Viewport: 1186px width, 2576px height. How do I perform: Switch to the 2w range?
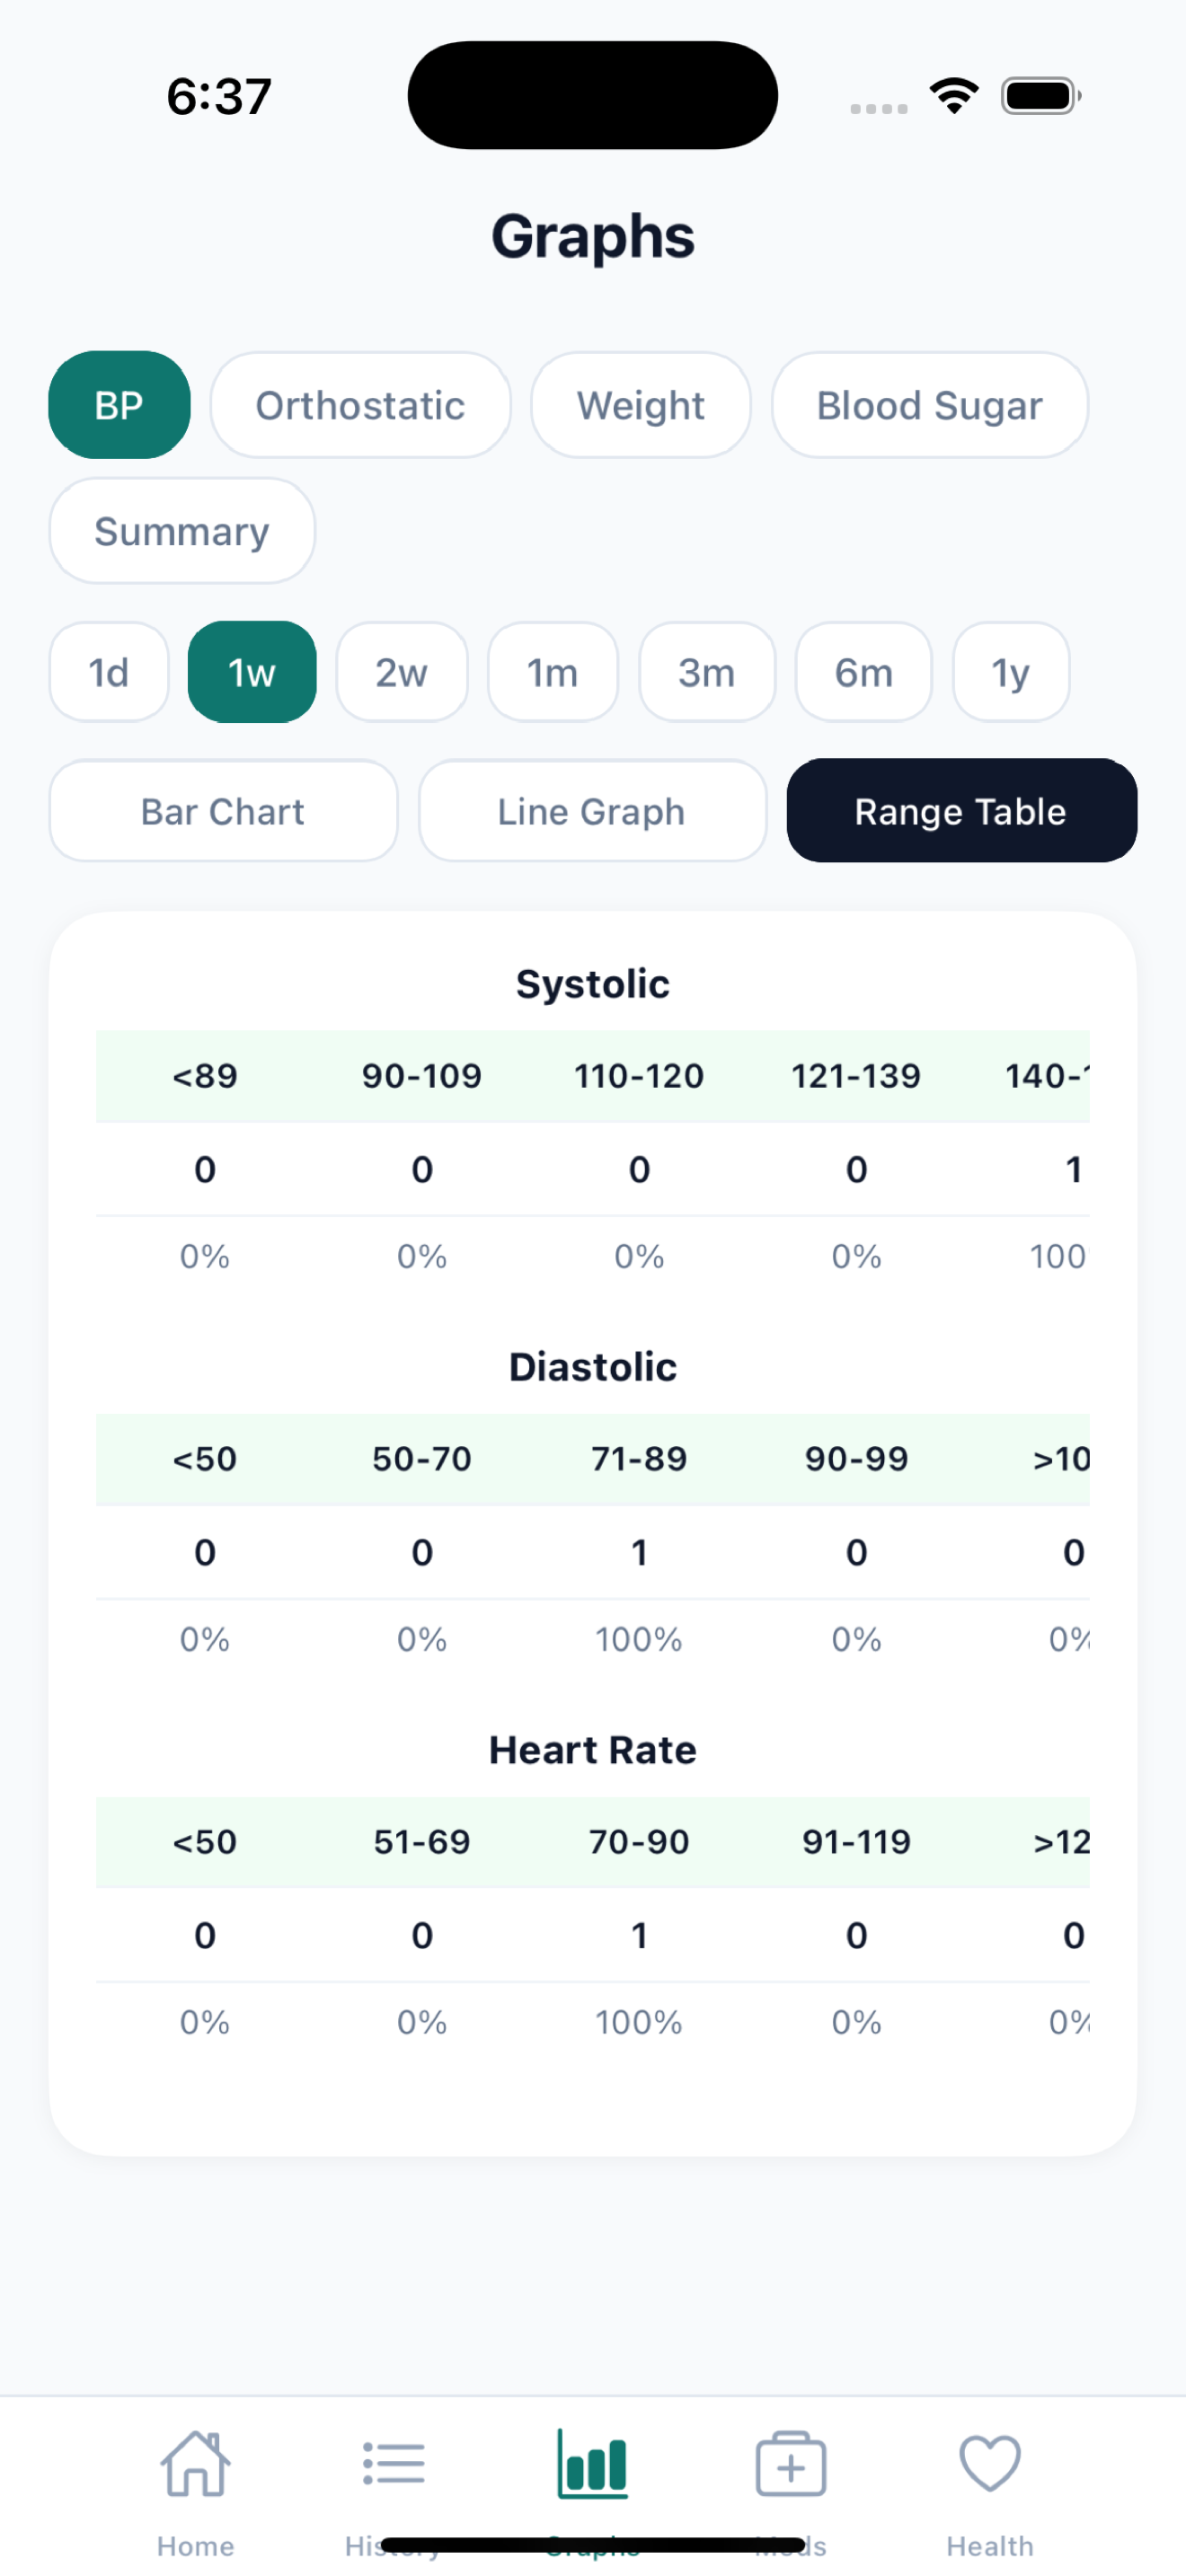(402, 672)
